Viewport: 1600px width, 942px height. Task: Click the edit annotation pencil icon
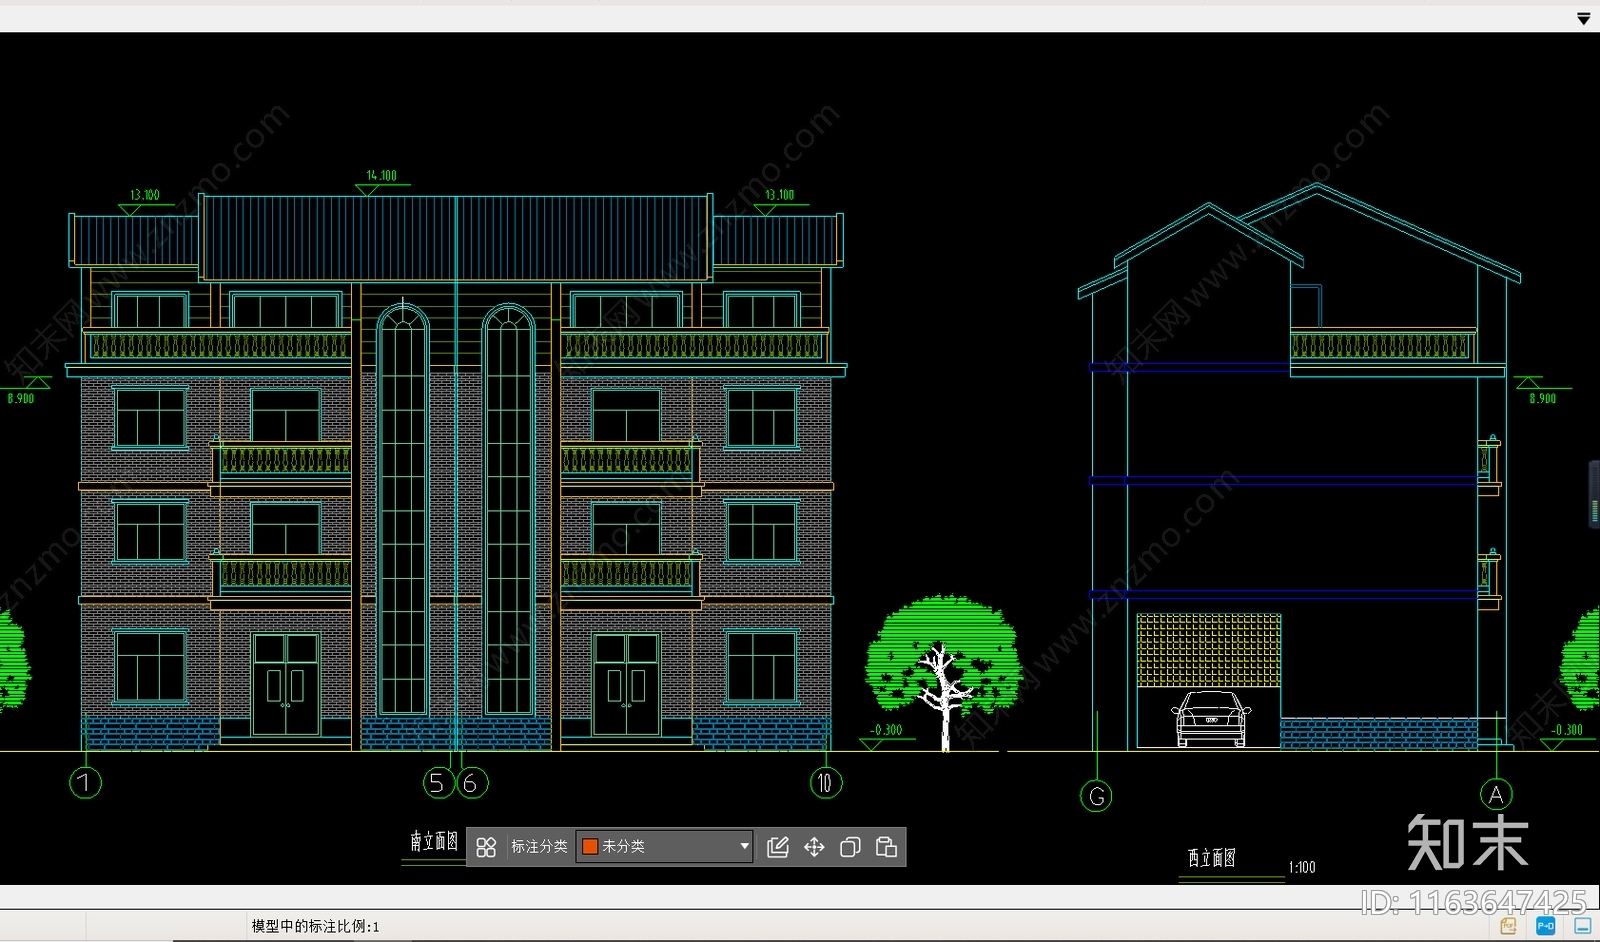tap(778, 847)
